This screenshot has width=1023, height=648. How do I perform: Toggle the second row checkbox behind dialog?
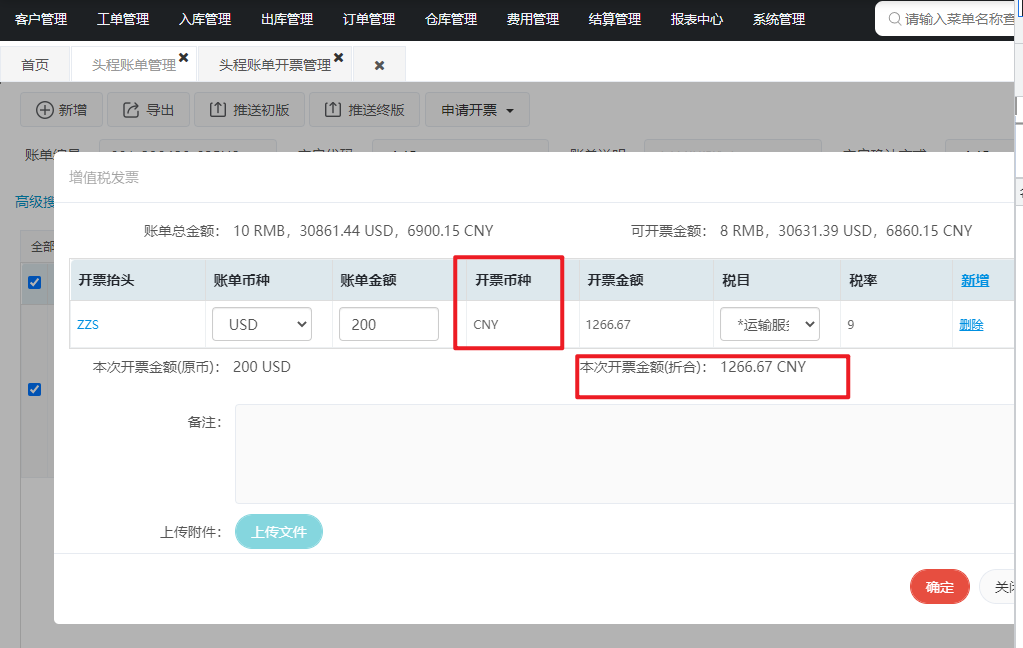[x=35, y=390]
